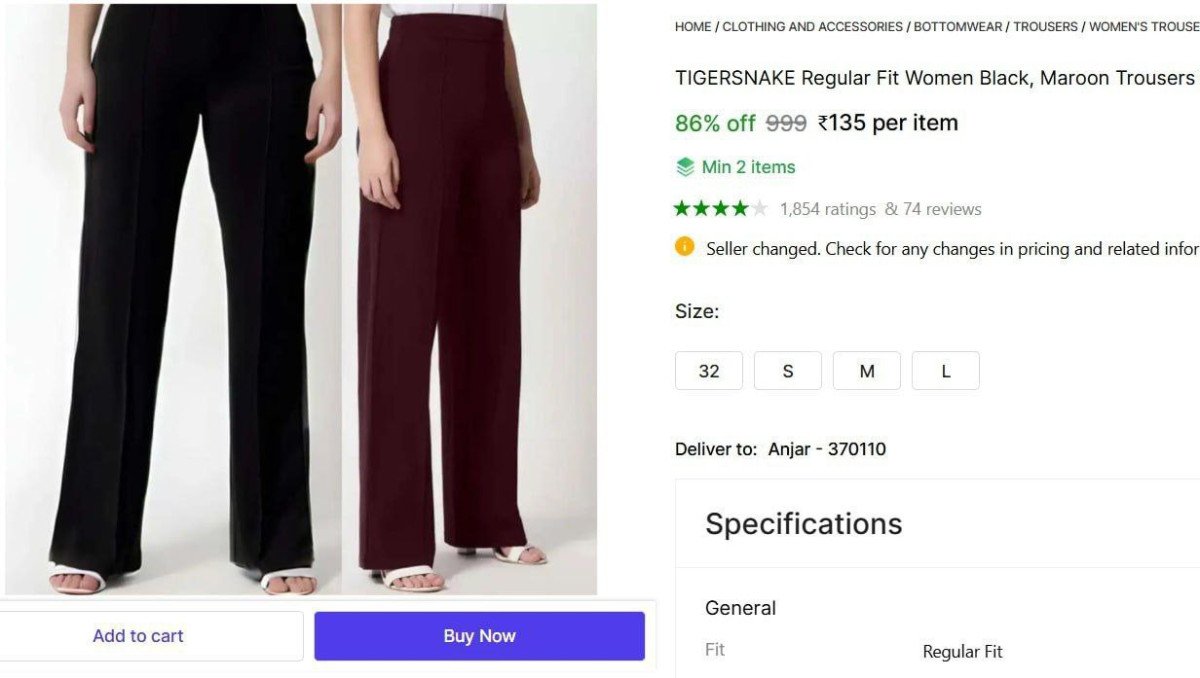The width and height of the screenshot is (1200, 678).
Task: Open the plain TROUSERS breadcrumb link
Action: (x=1045, y=27)
